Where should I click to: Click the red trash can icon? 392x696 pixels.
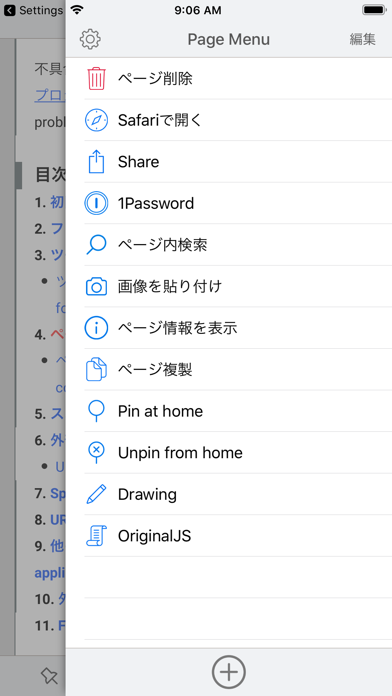tap(96, 79)
